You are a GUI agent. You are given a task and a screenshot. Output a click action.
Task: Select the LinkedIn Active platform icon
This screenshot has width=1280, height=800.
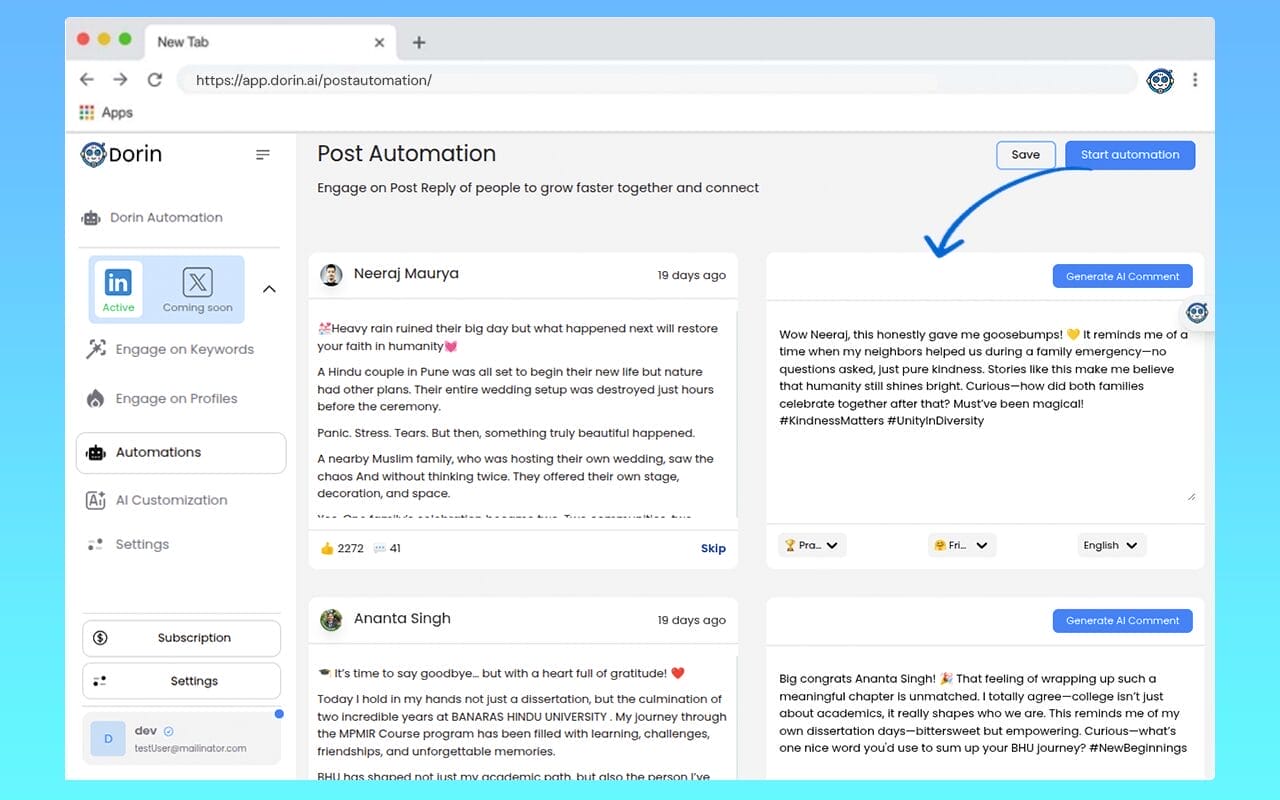point(118,289)
